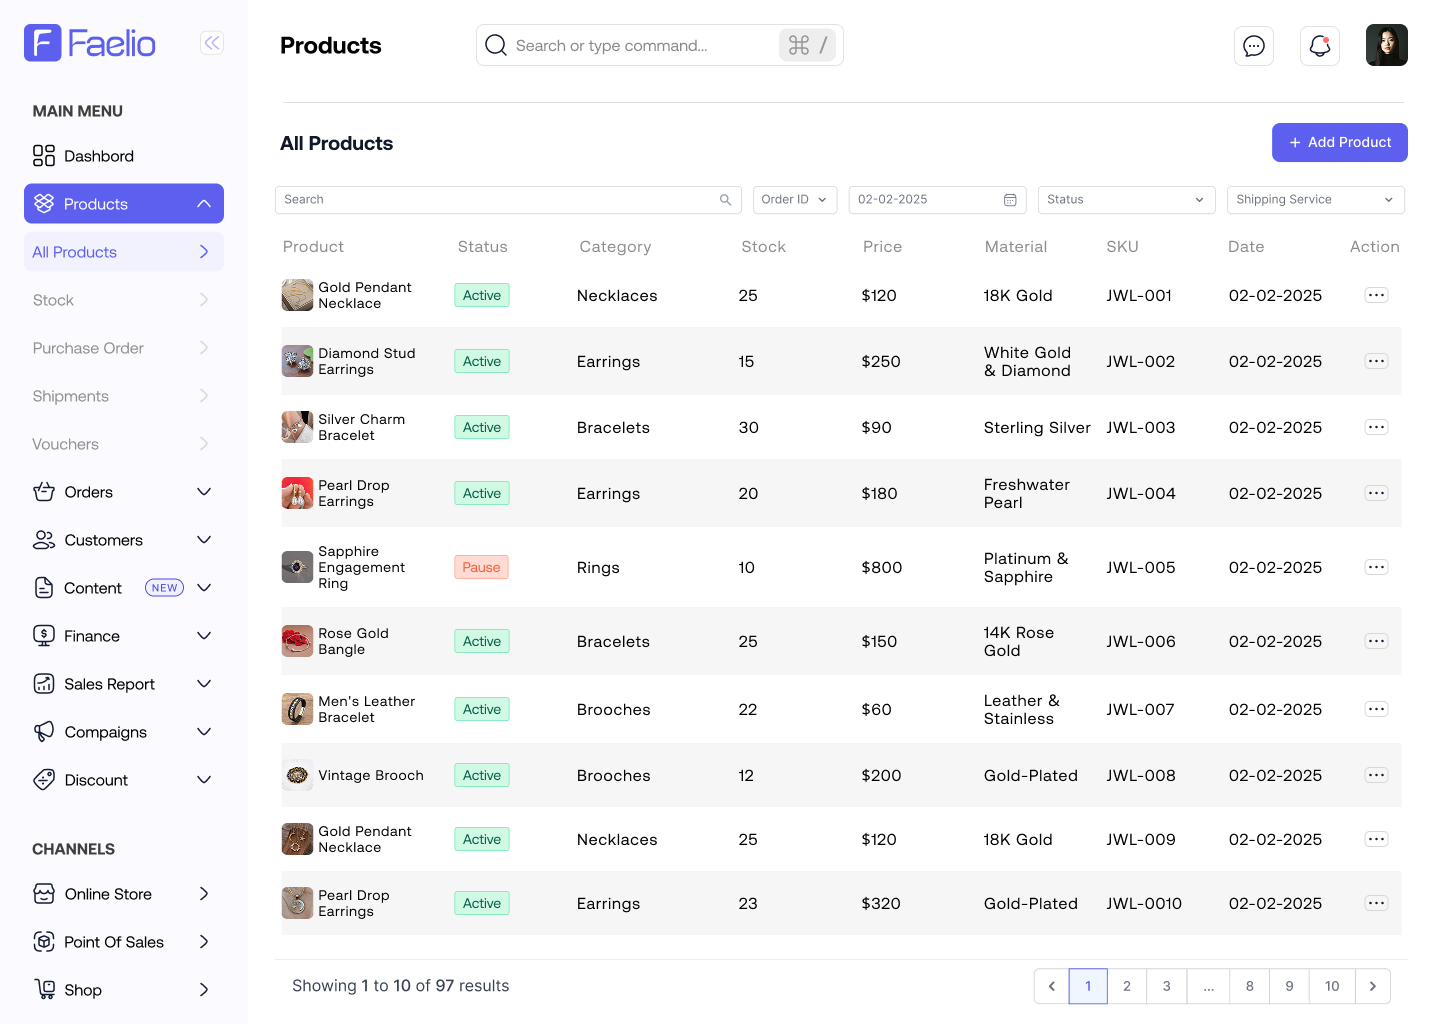The height and width of the screenshot is (1024, 1440).
Task: Open Stock in the sidebar
Action: point(54,300)
